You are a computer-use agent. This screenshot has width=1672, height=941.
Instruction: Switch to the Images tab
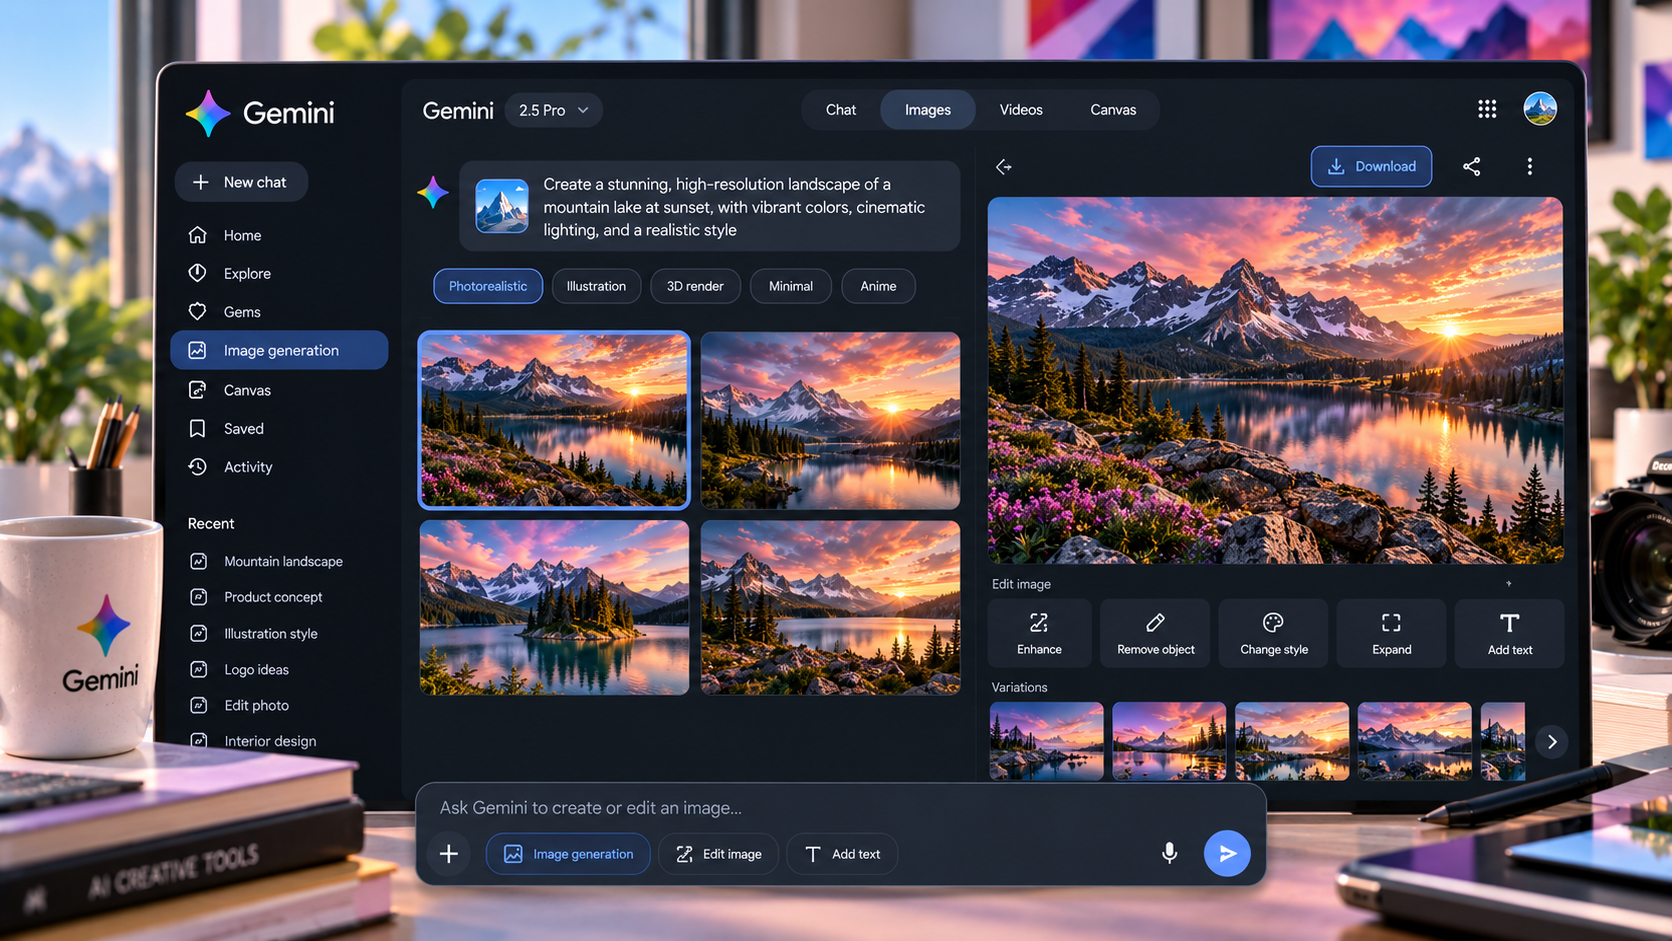[928, 110]
